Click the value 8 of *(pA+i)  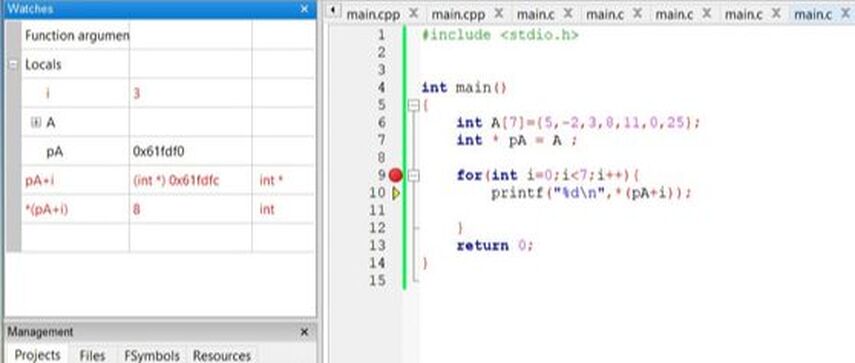pyautogui.click(x=136, y=209)
